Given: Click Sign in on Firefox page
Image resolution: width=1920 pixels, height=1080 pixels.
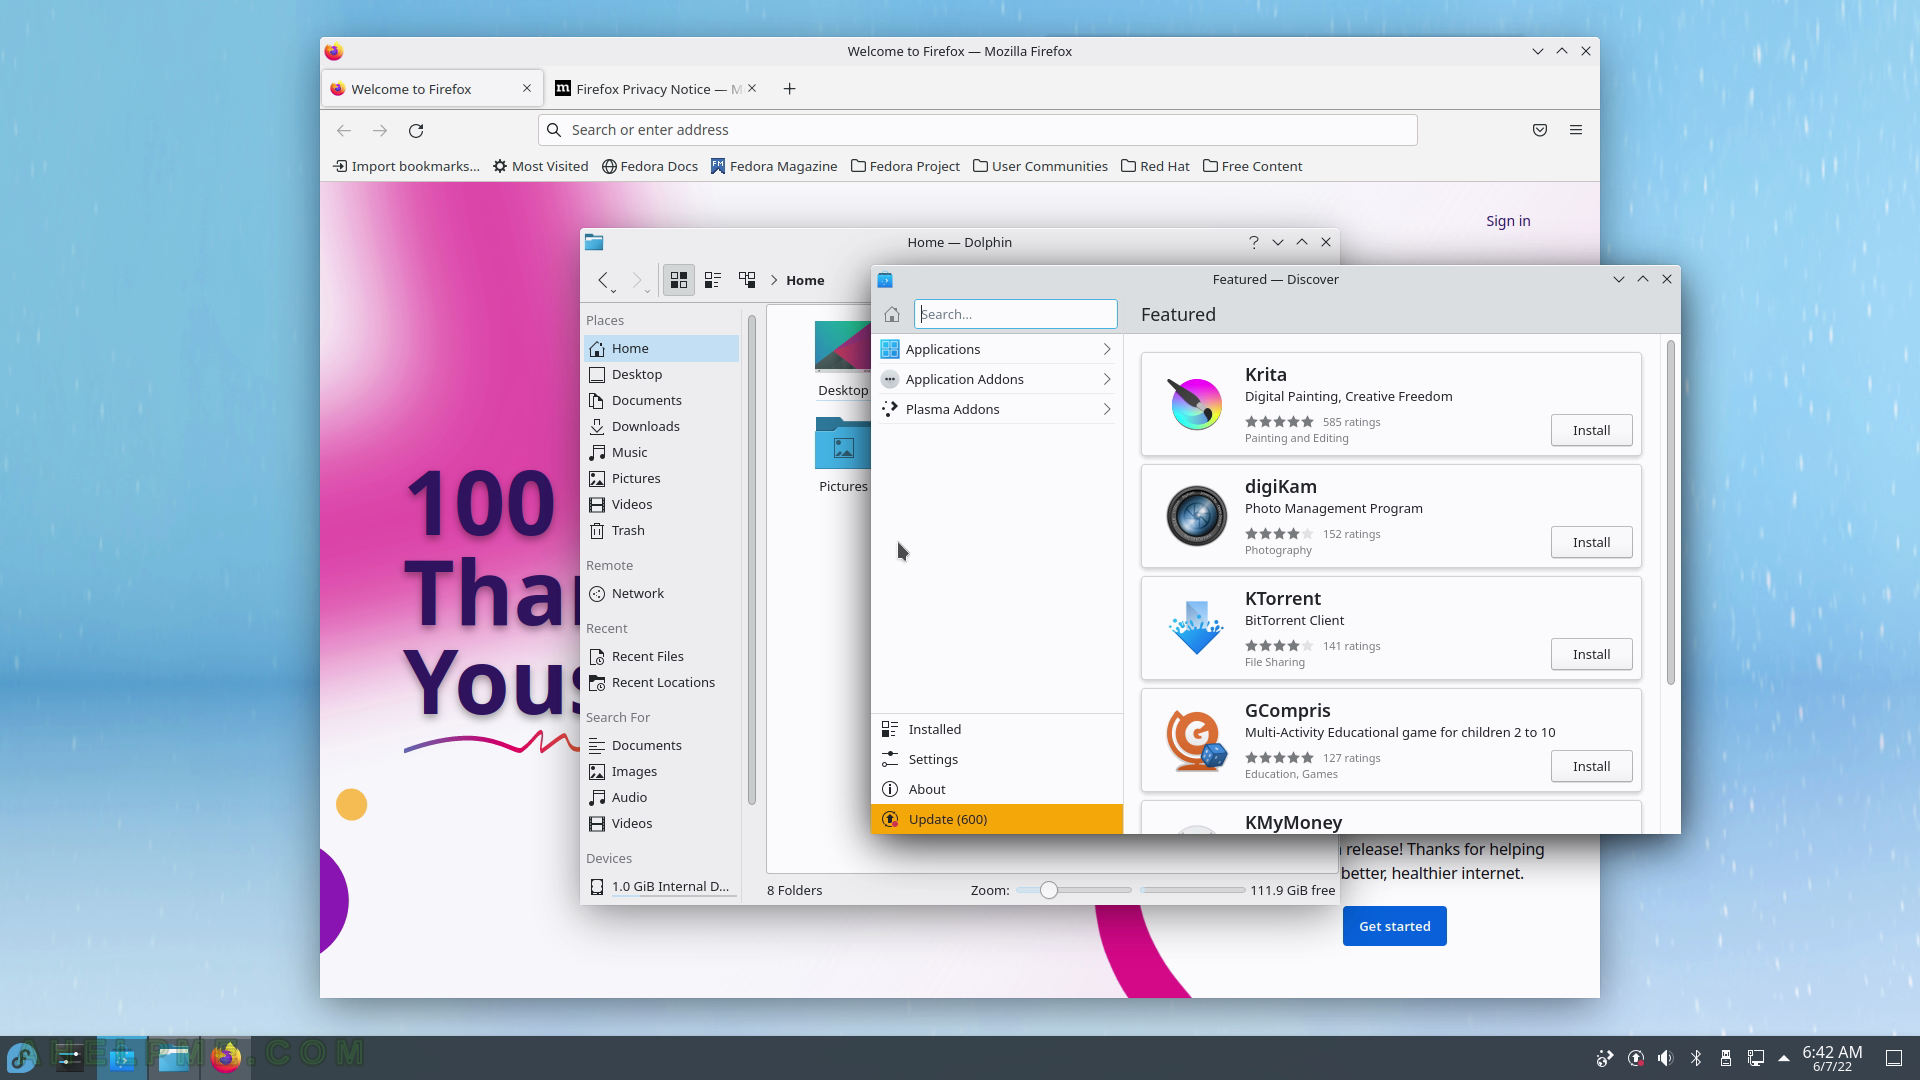Looking at the screenshot, I should coord(1508,221).
